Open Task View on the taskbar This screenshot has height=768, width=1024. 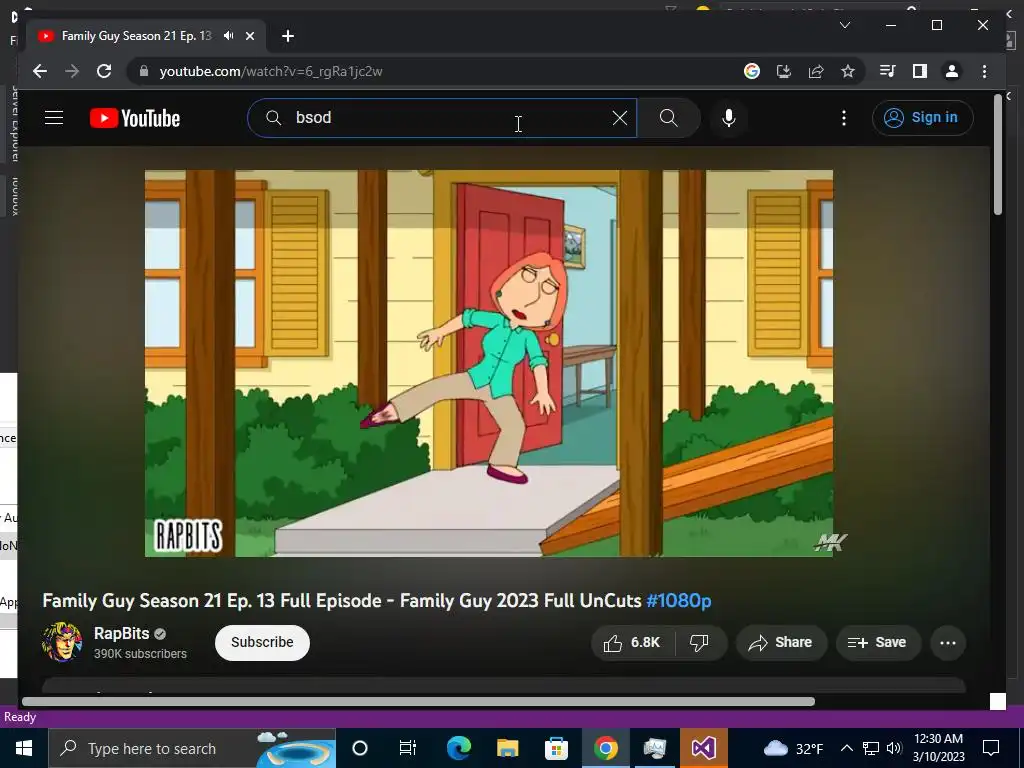coord(408,748)
